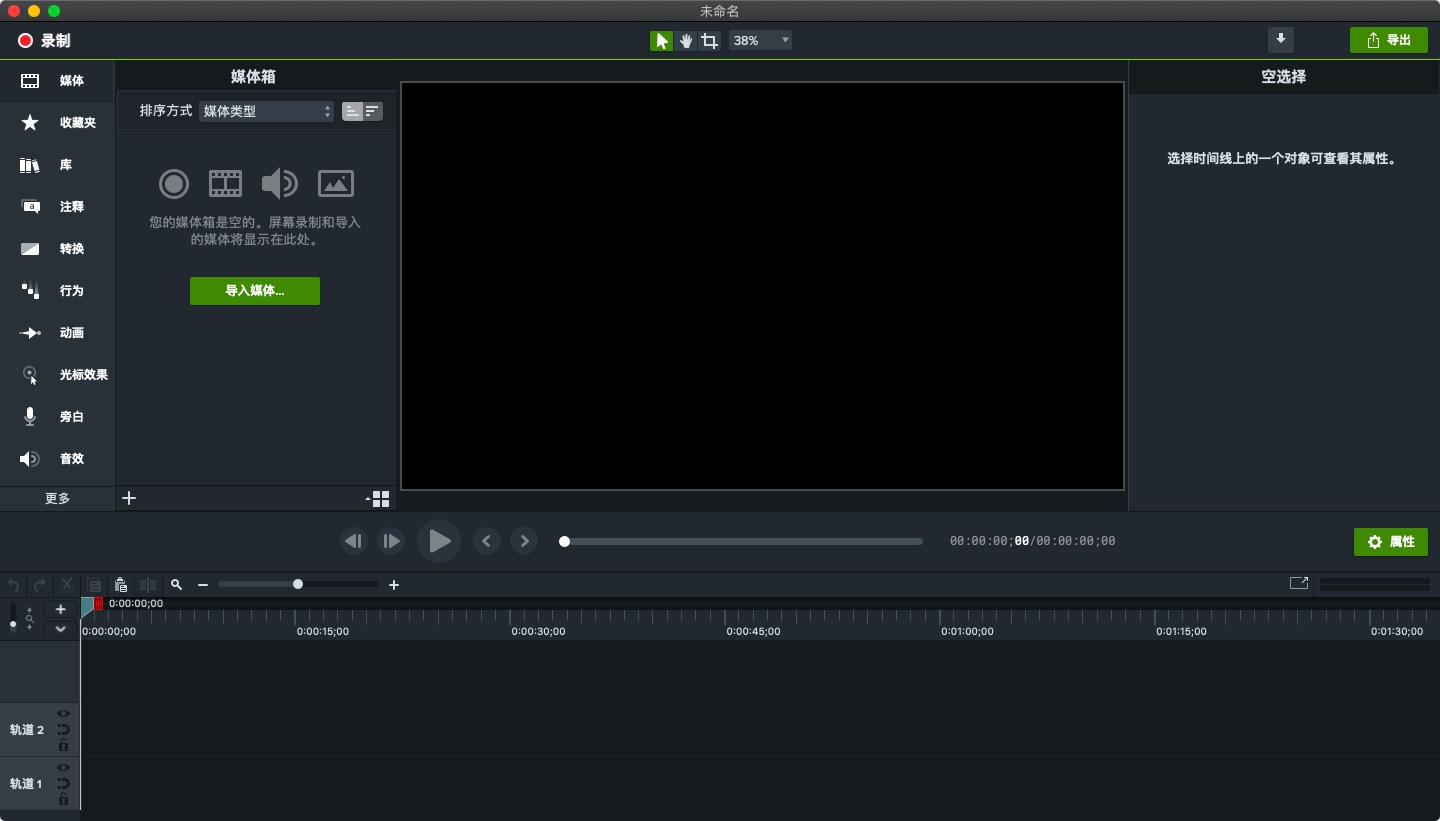Lock 轨道 2 with the padlock icon
The width and height of the screenshot is (1440, 821).
click(x=63, y=745)
